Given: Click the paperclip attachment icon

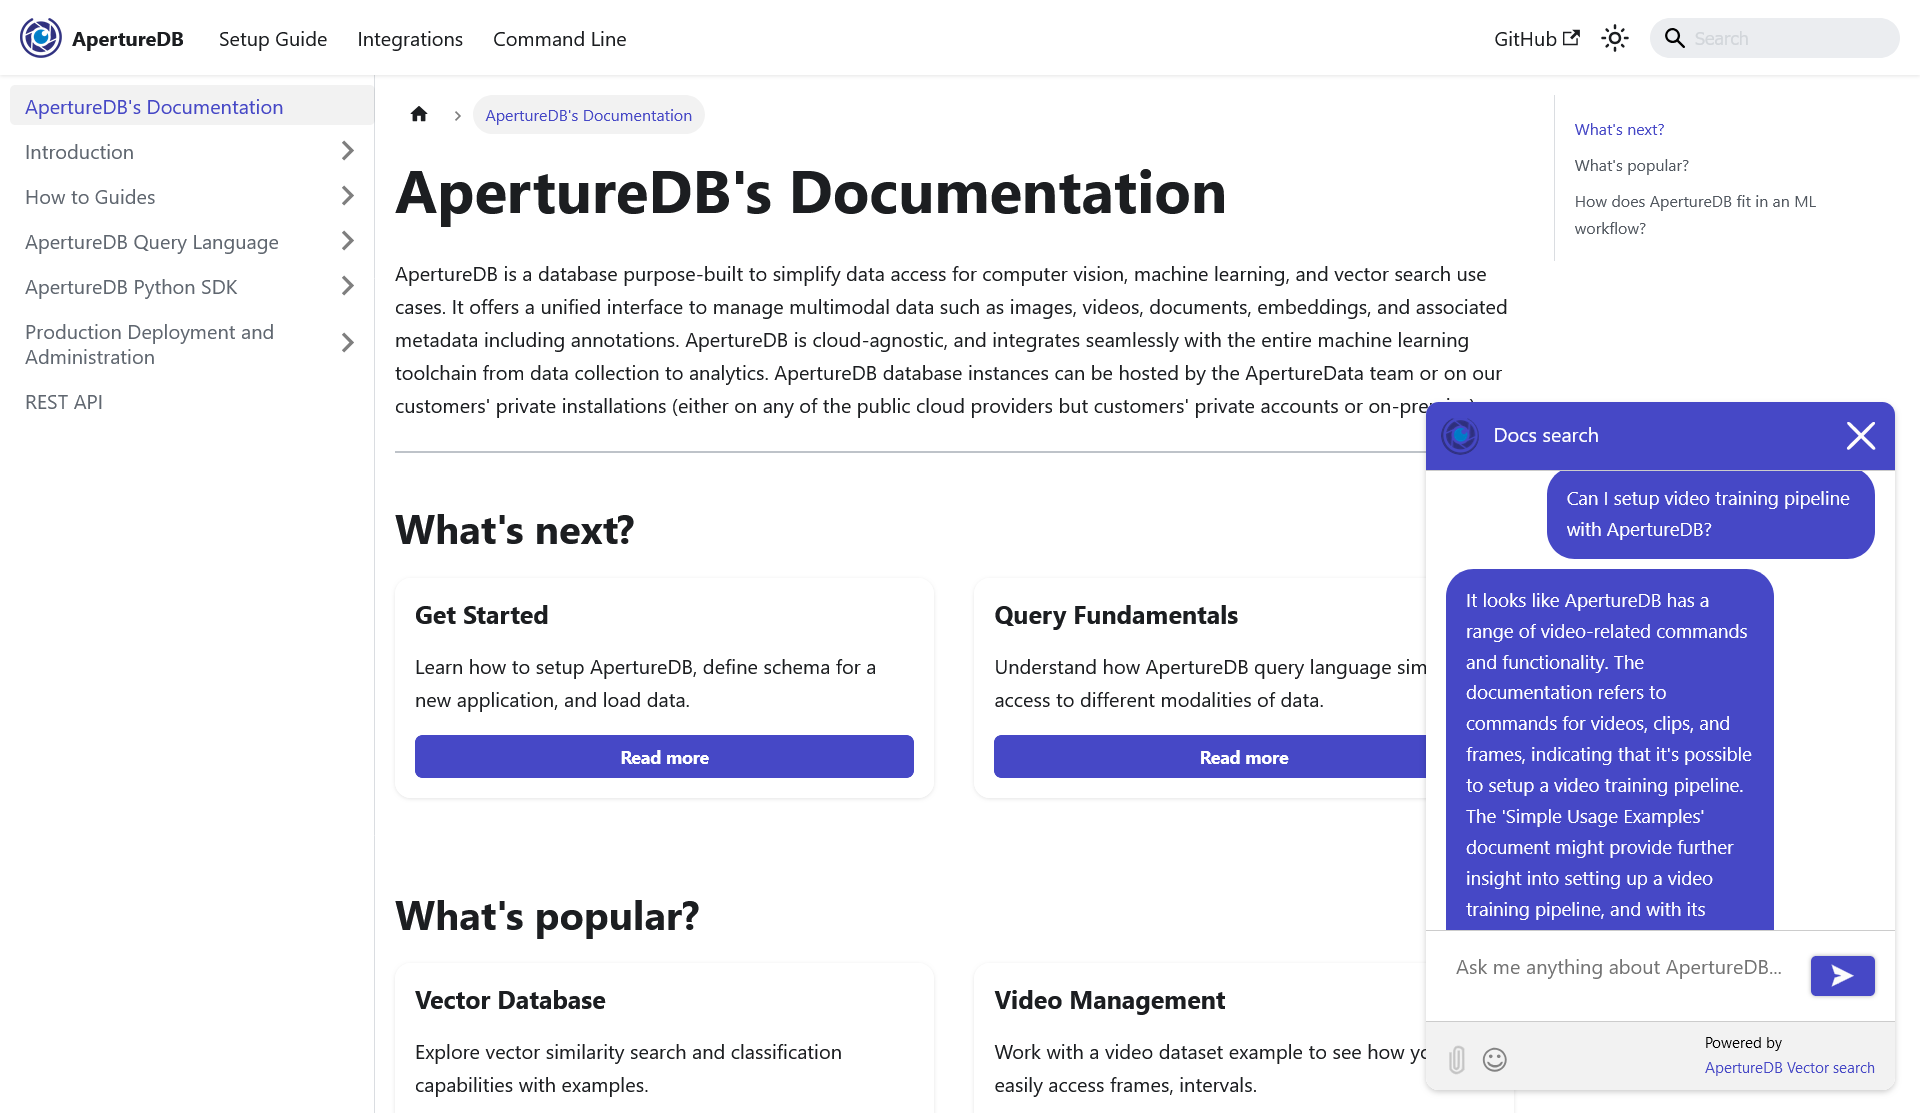Looking at the screenshot, I should [x=1457, y=1059].
